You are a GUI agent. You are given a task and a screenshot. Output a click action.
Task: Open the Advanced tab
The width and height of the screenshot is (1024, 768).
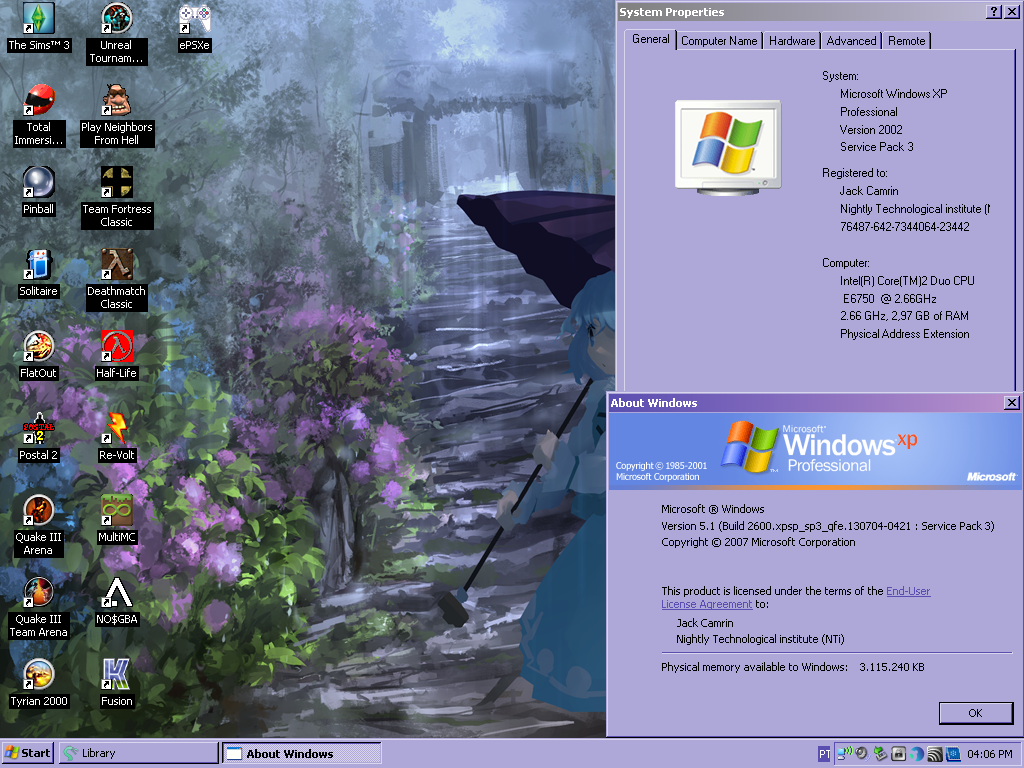coord(852,41)
